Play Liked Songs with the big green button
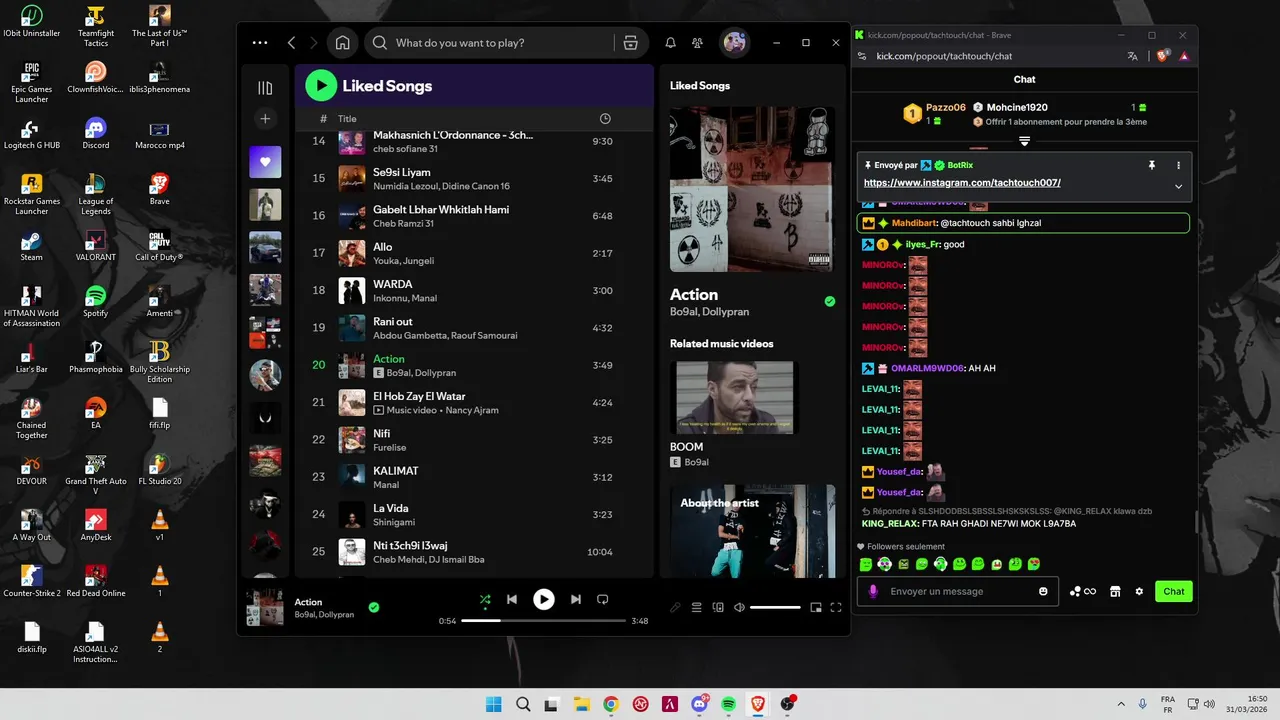This screenshot has height=720, width=1280. point(321,85)
